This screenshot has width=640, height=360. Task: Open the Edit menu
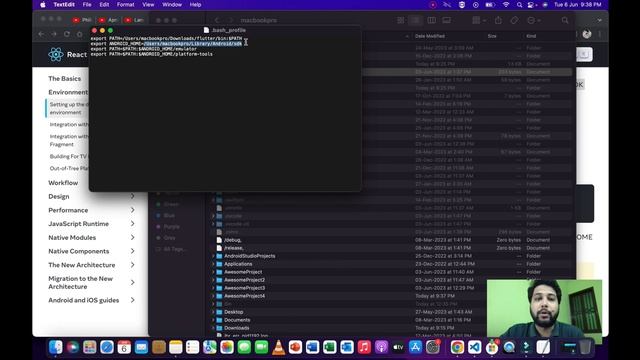pos(104,4)
